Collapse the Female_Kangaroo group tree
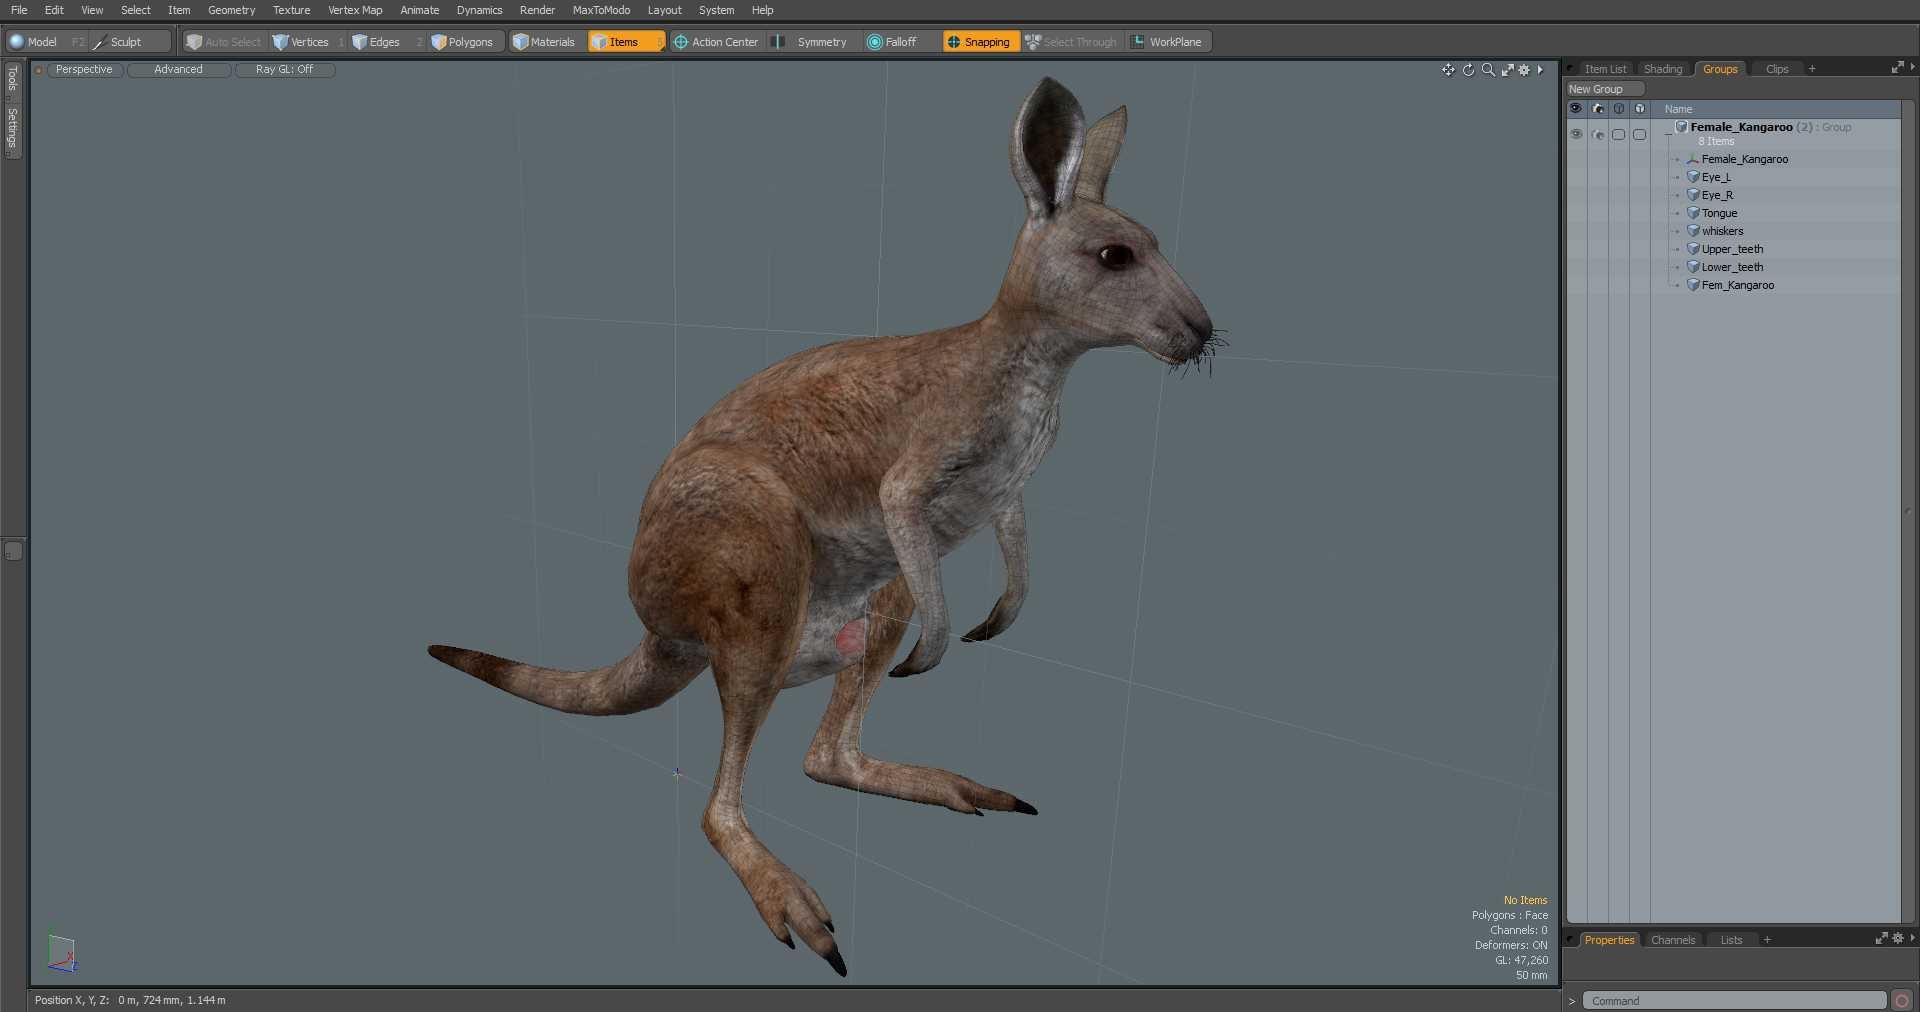This screenshot has height=1012, width=1920. 1667,131
